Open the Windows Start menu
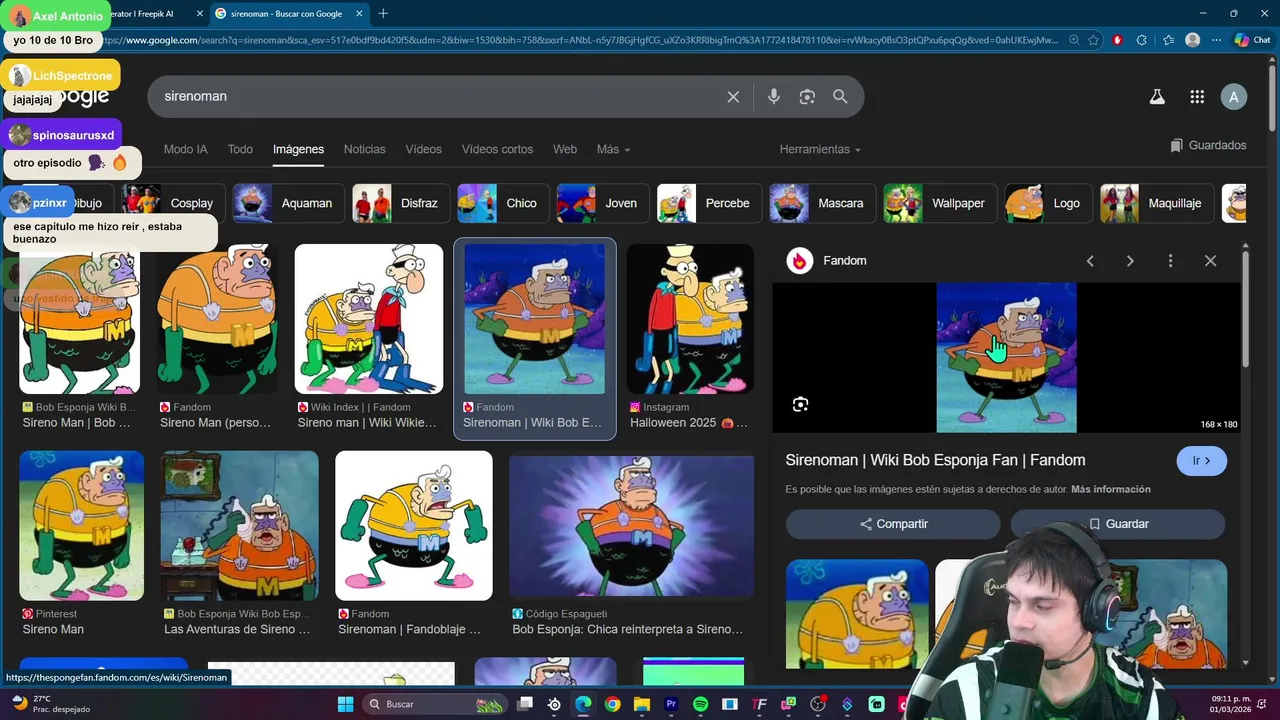 point(345,704)
